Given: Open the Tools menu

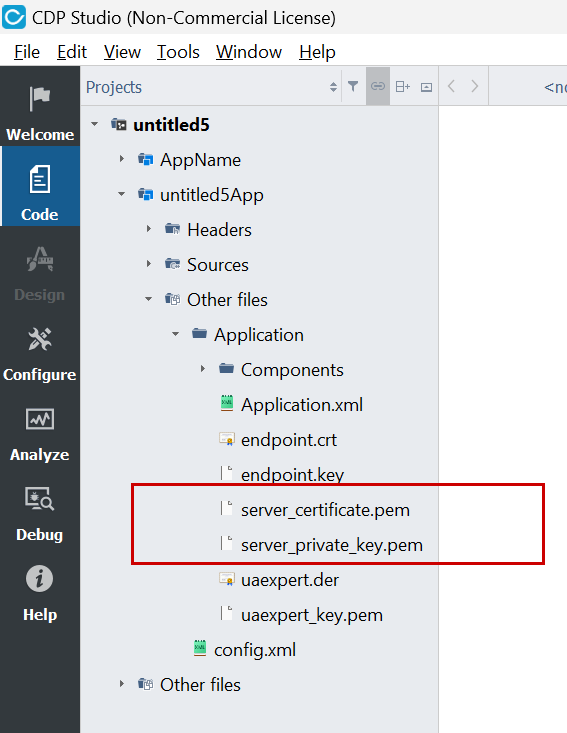Looking at the screenshot, I should [178, 51].
